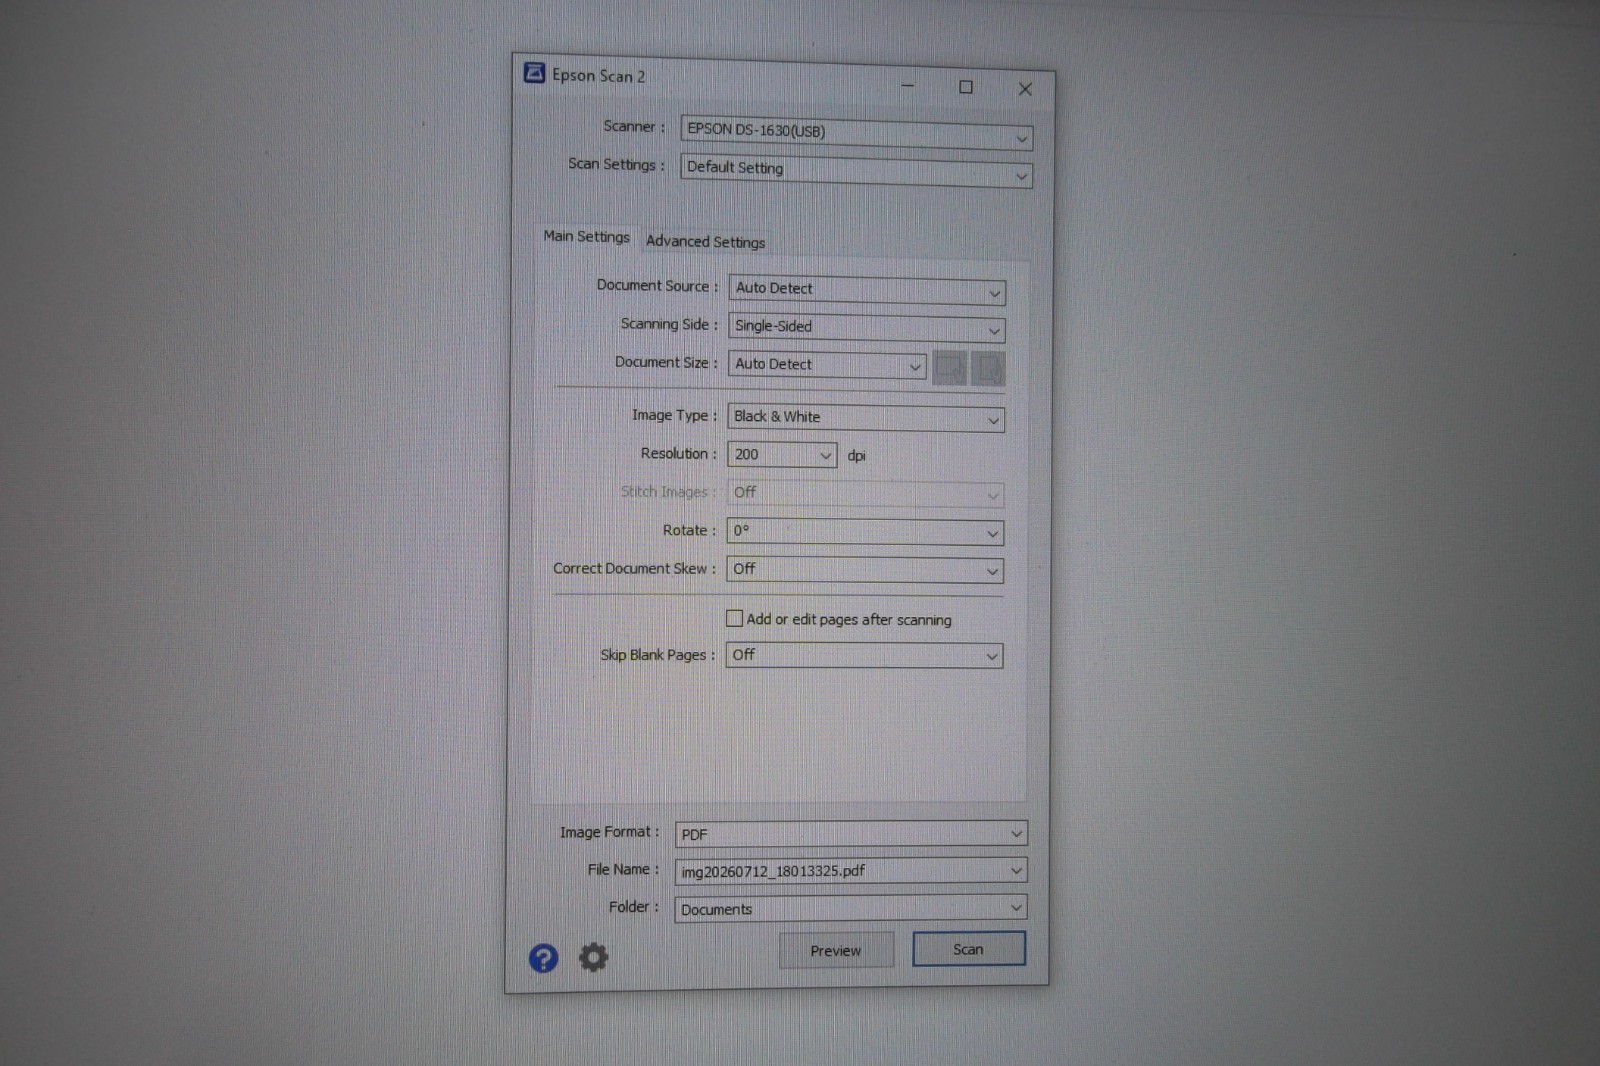Start scanning with the Scan button

pyautogui.click(x=968, y=949)
